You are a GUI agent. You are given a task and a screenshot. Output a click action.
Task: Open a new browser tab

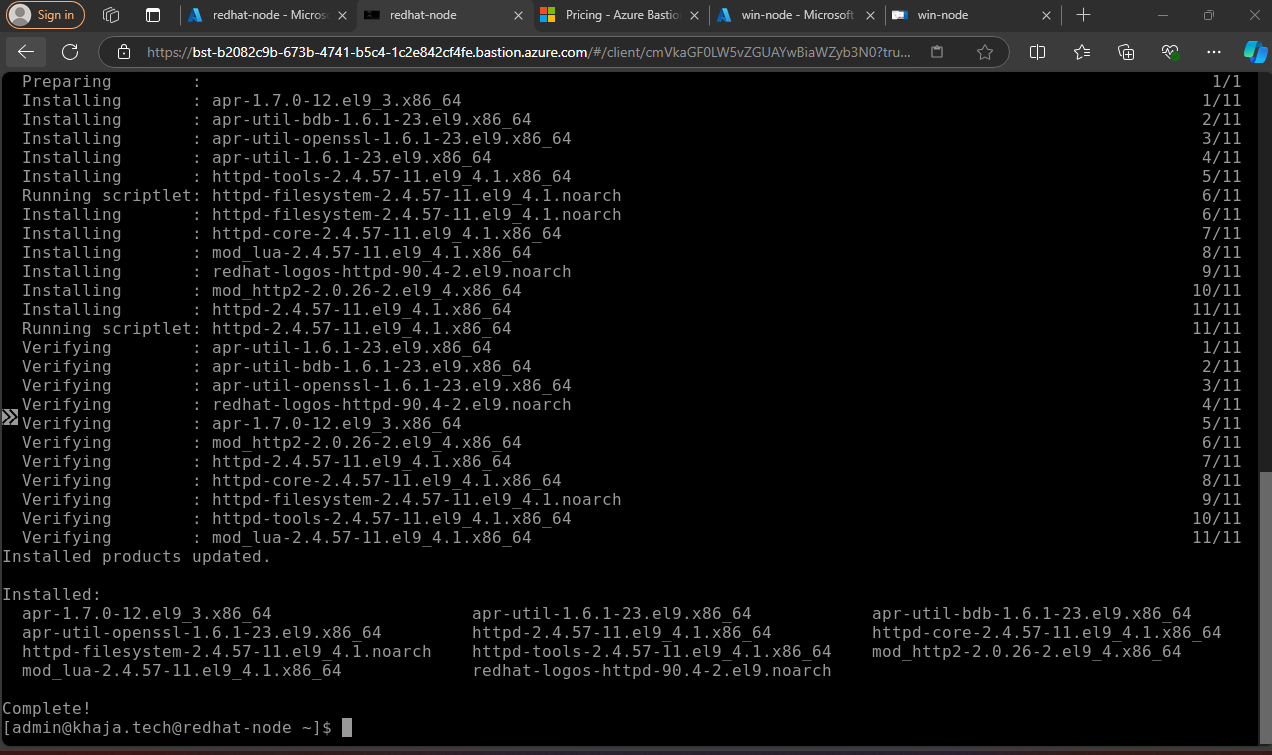coord(1084,15)
